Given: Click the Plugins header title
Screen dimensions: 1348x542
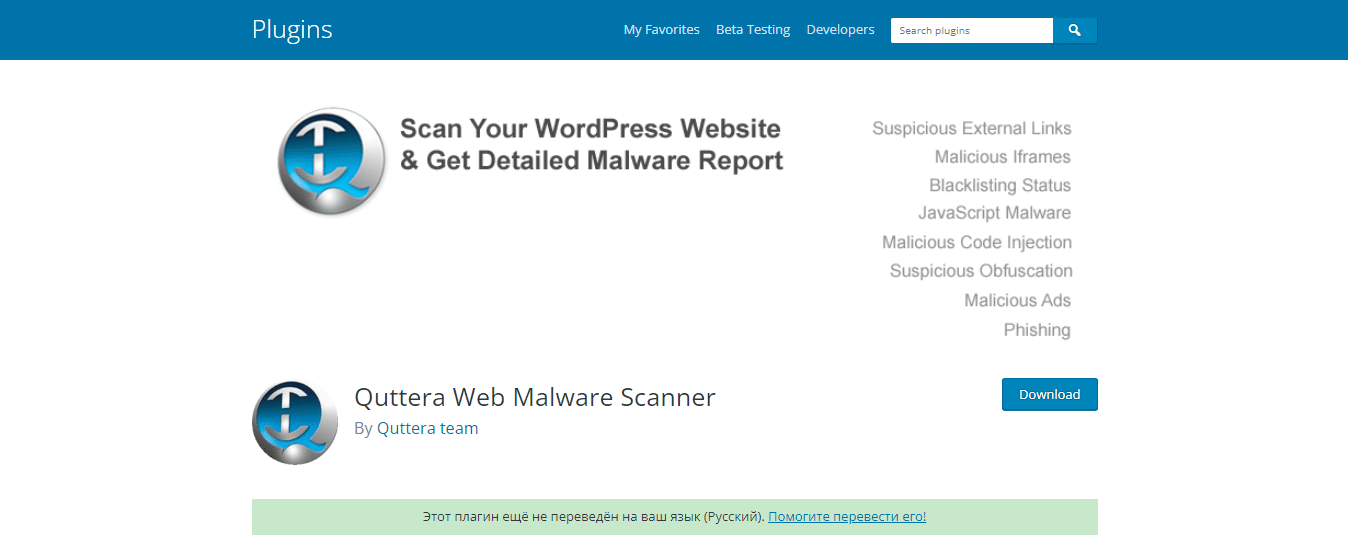Looking at the screenshot, I should click(292, 30).
